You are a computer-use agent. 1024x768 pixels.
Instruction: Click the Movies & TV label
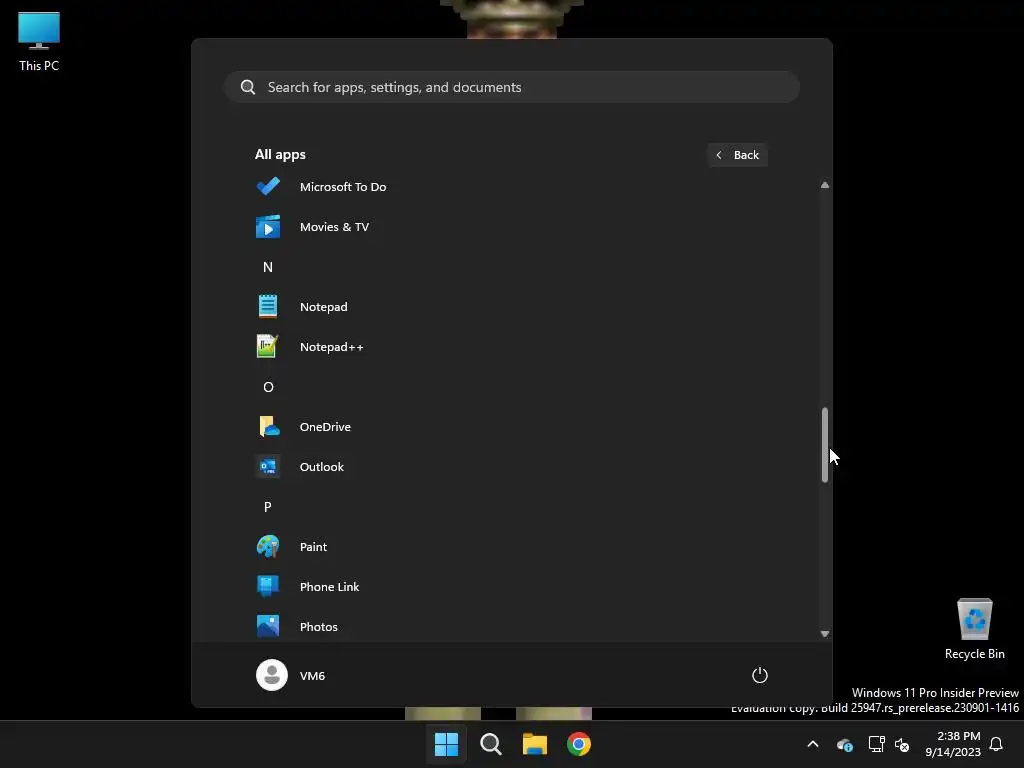click(x=334, y=227)
